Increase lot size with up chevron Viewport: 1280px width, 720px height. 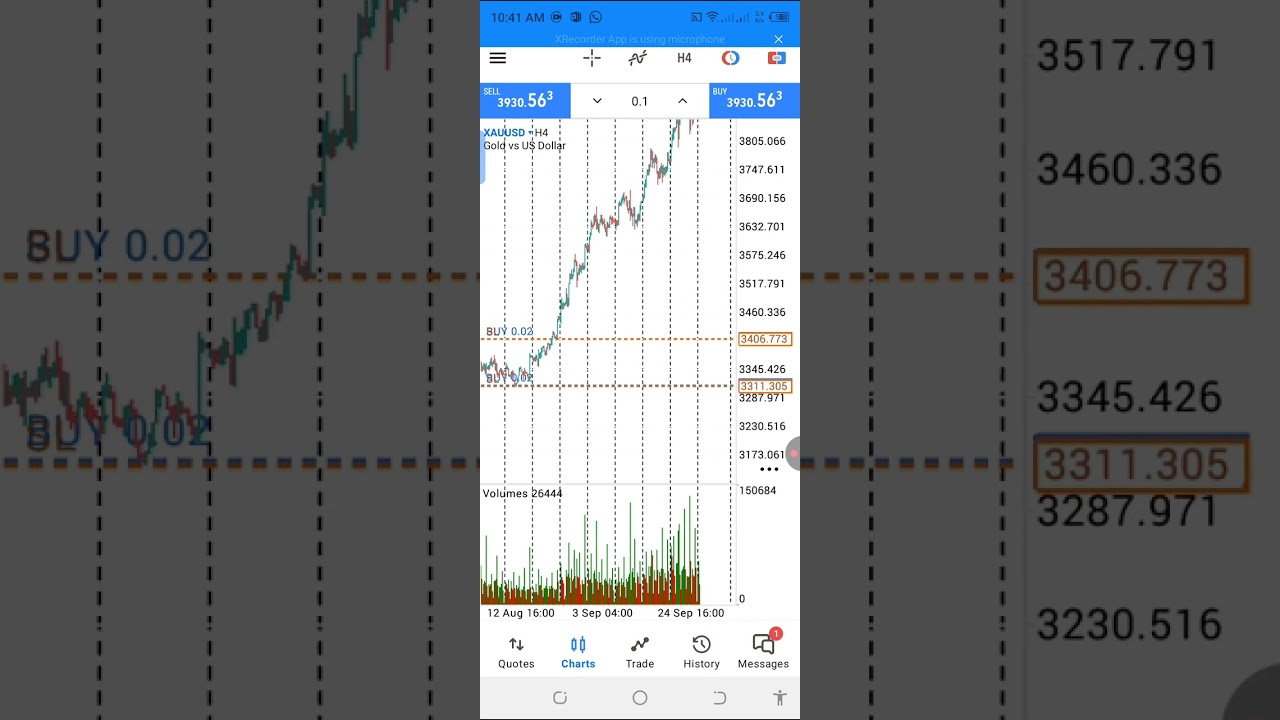682,101
